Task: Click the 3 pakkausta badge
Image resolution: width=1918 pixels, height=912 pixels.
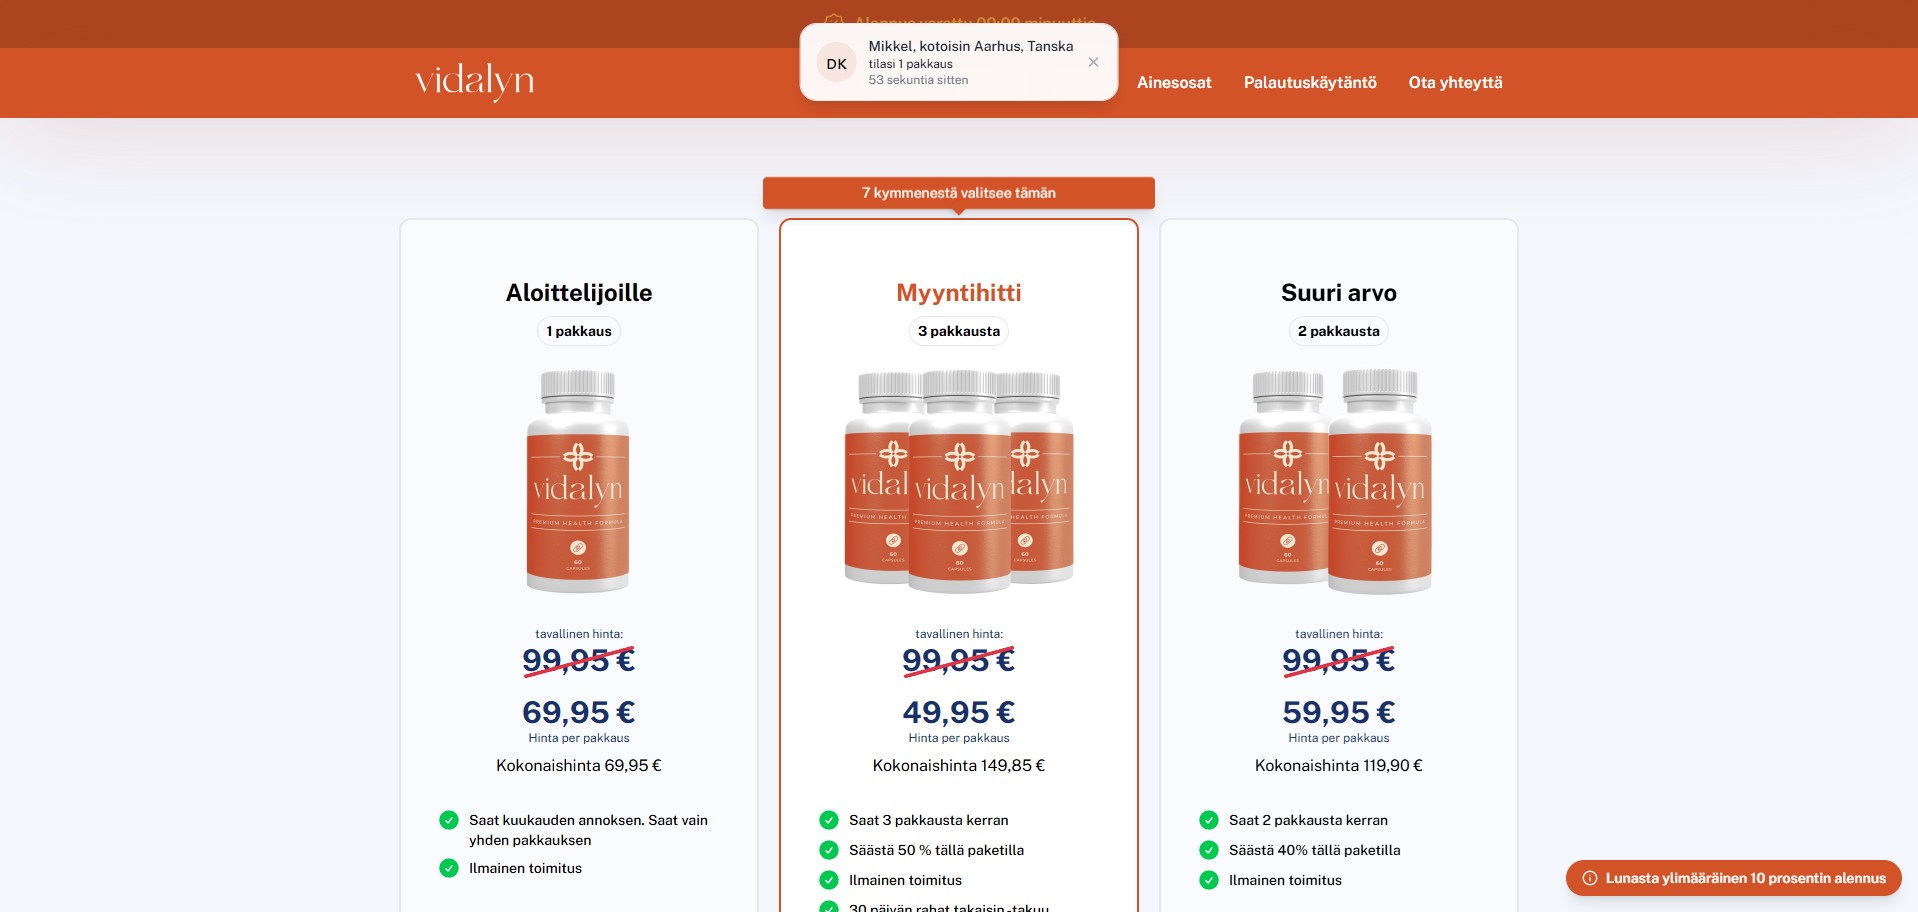Action: point(958,331)
